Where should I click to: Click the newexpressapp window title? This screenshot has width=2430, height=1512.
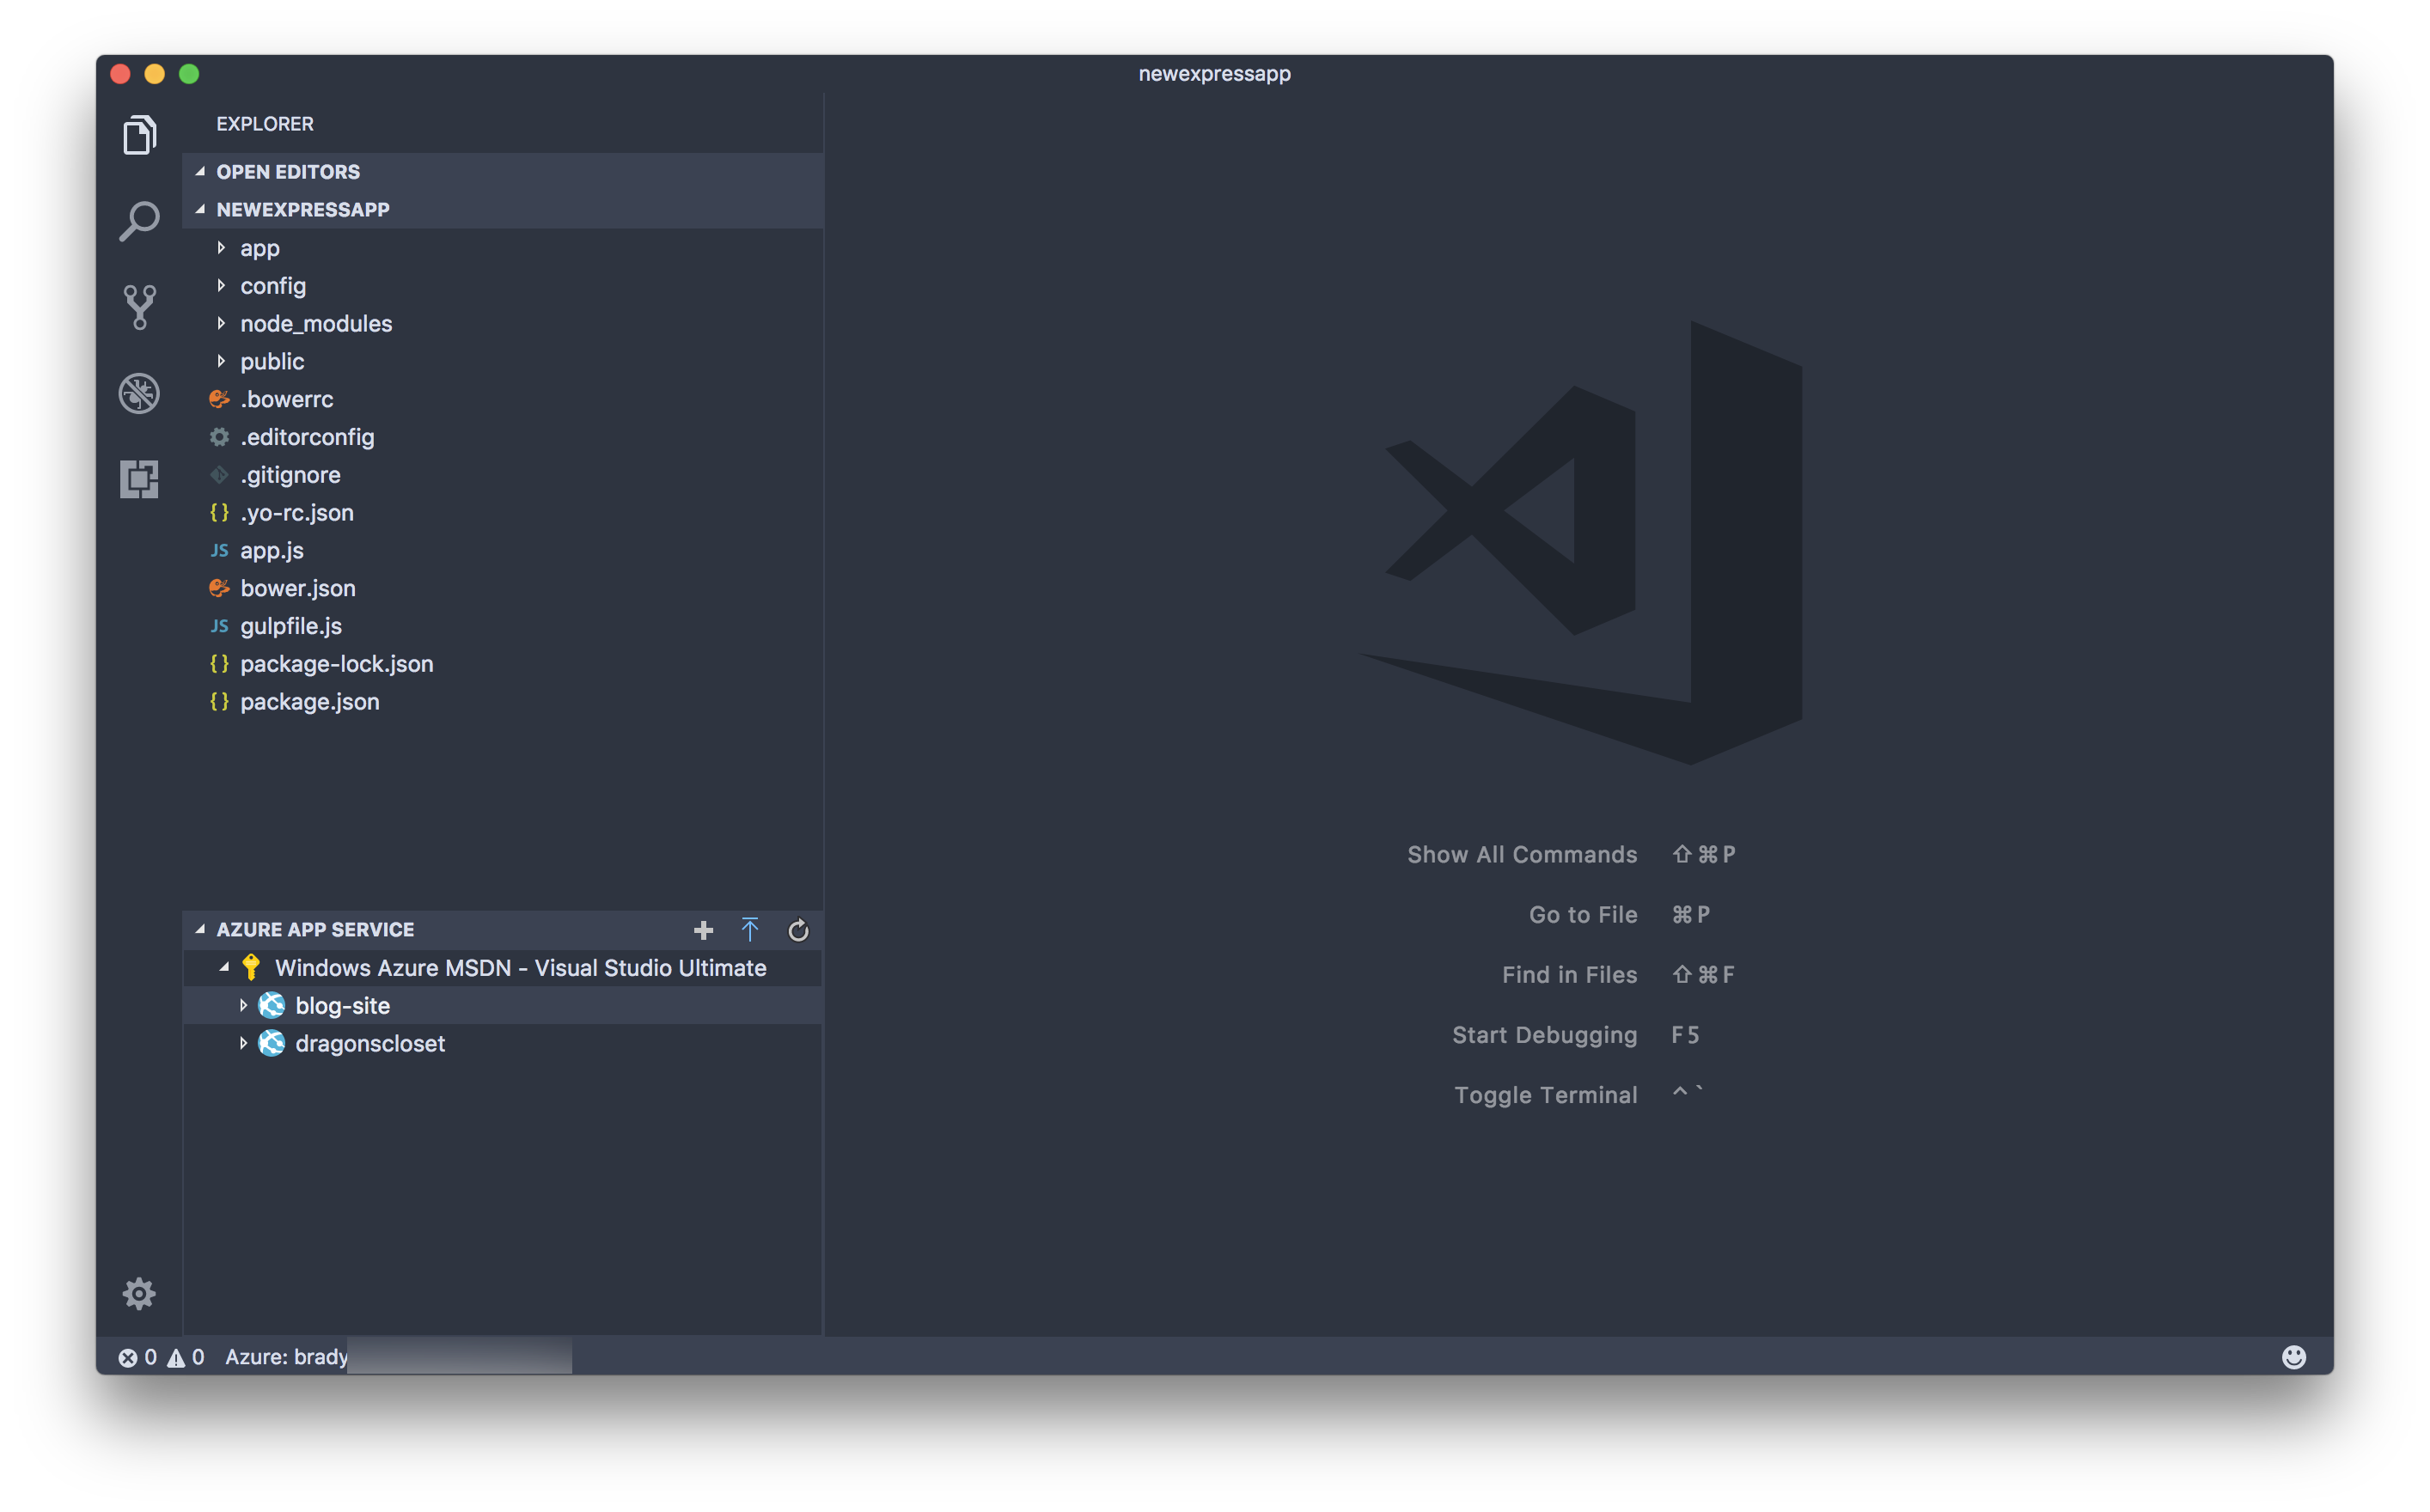click(x=1214, y=74)
